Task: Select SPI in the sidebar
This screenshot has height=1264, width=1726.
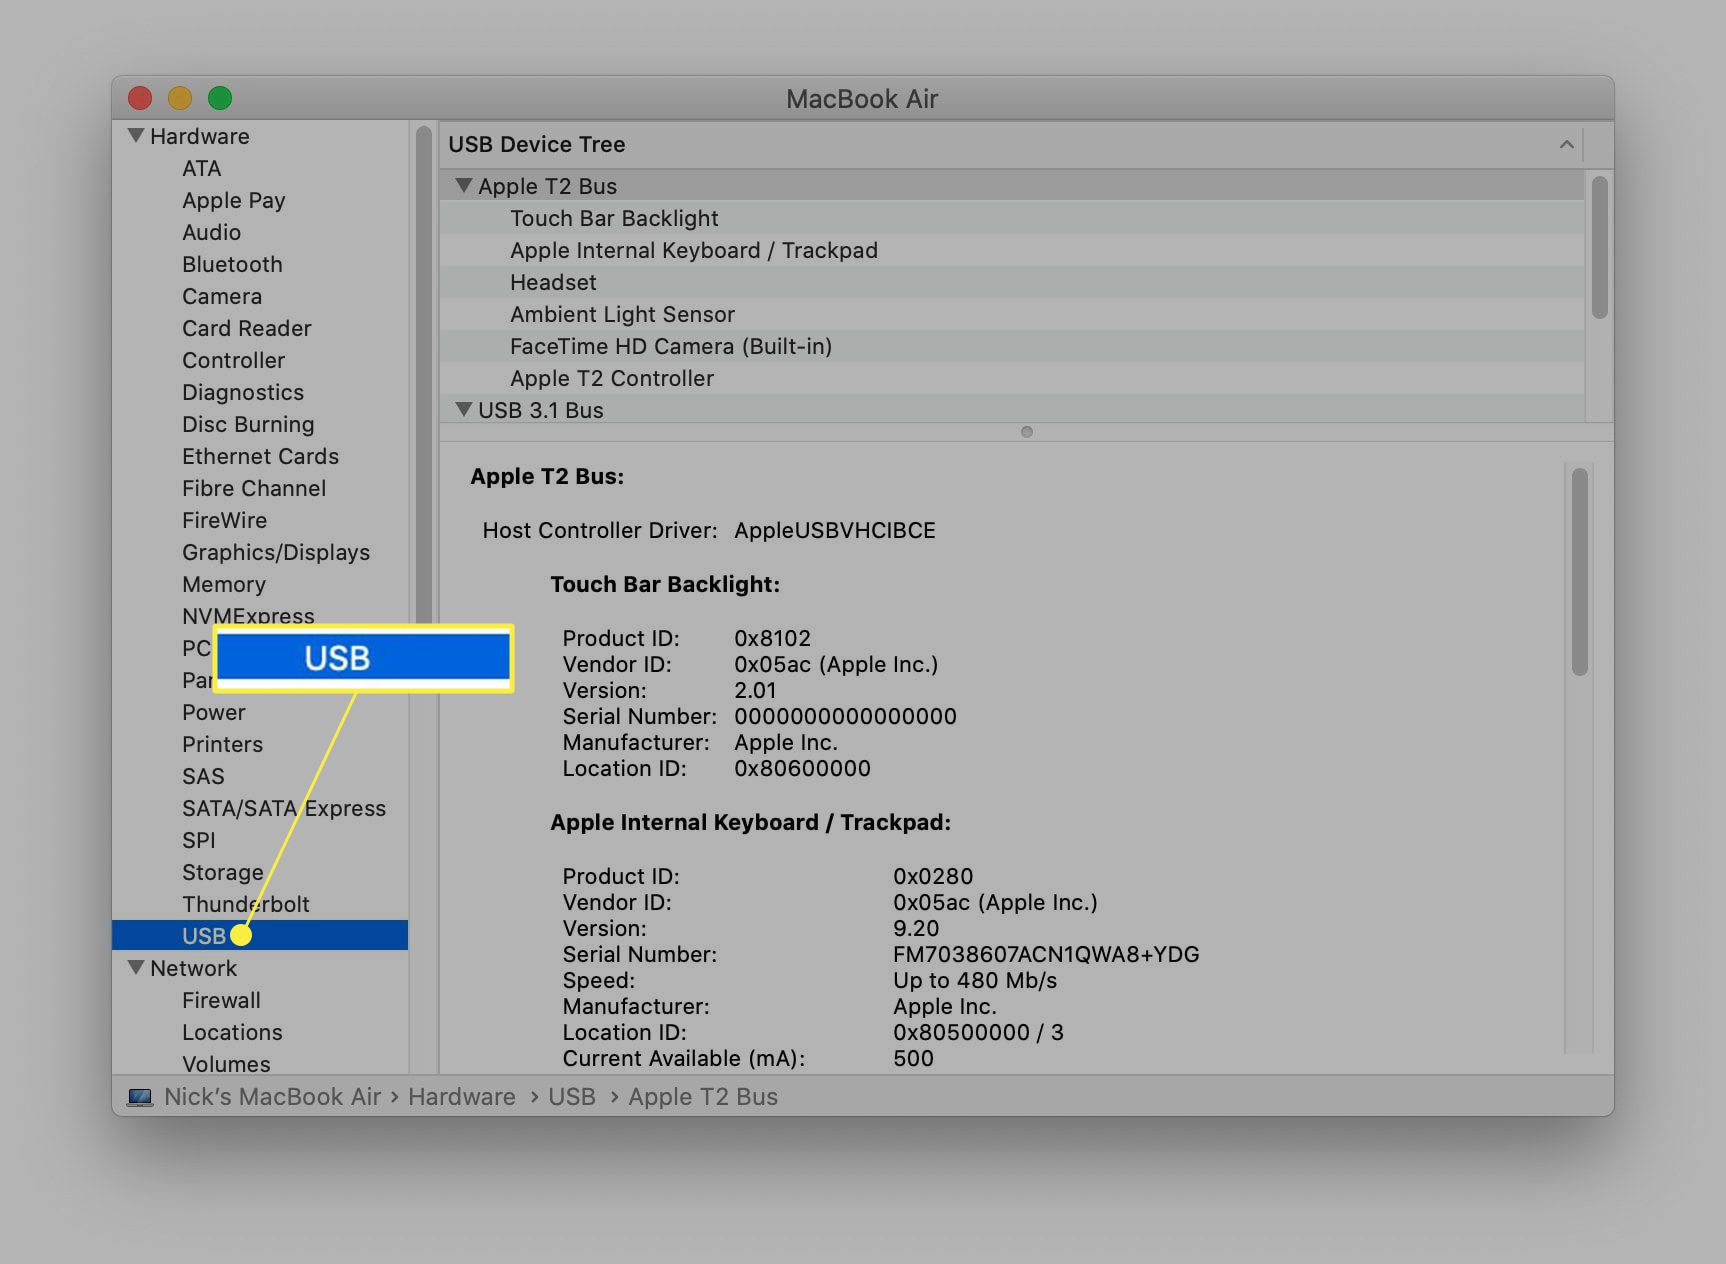Action: [x=198, y=840]
